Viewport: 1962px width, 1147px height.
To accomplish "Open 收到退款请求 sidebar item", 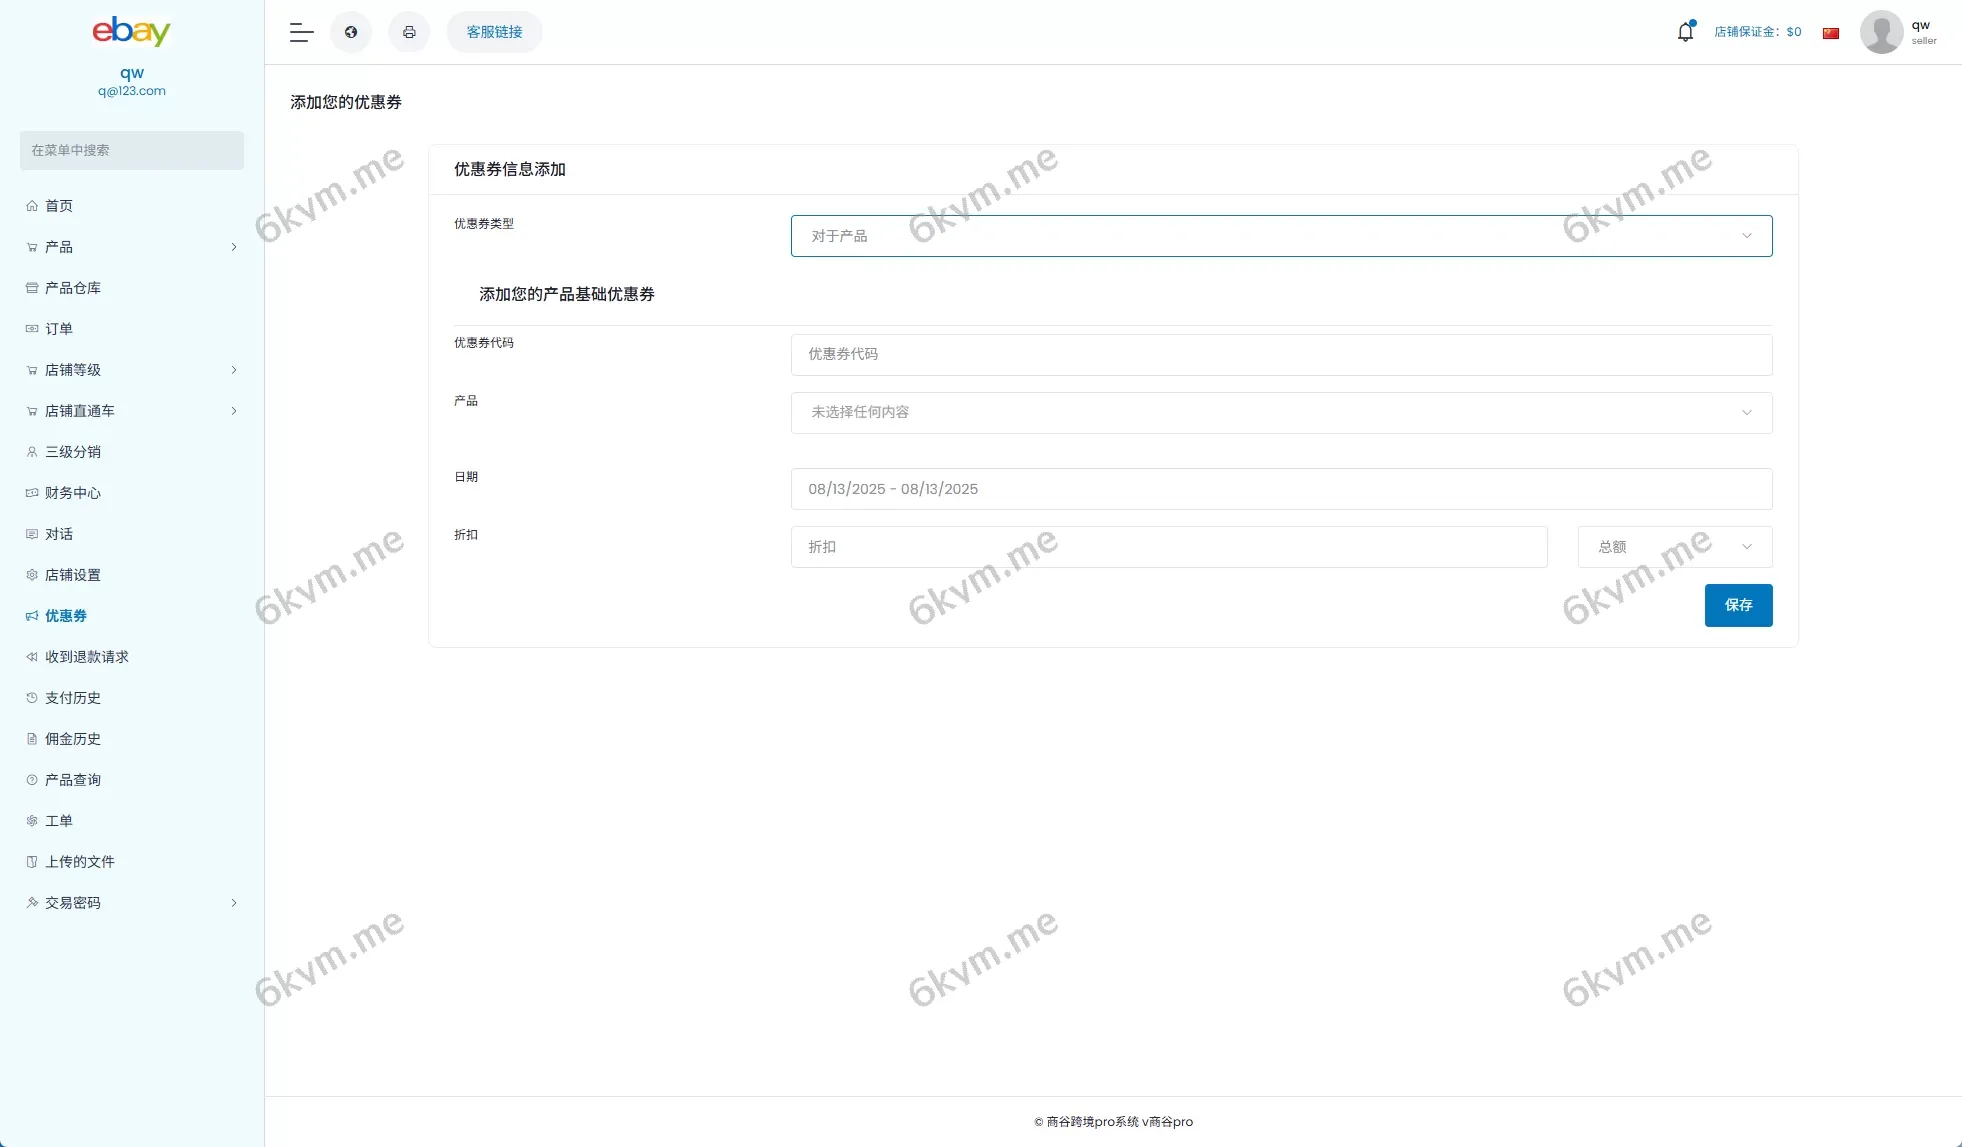I will (x=85, y=656).
